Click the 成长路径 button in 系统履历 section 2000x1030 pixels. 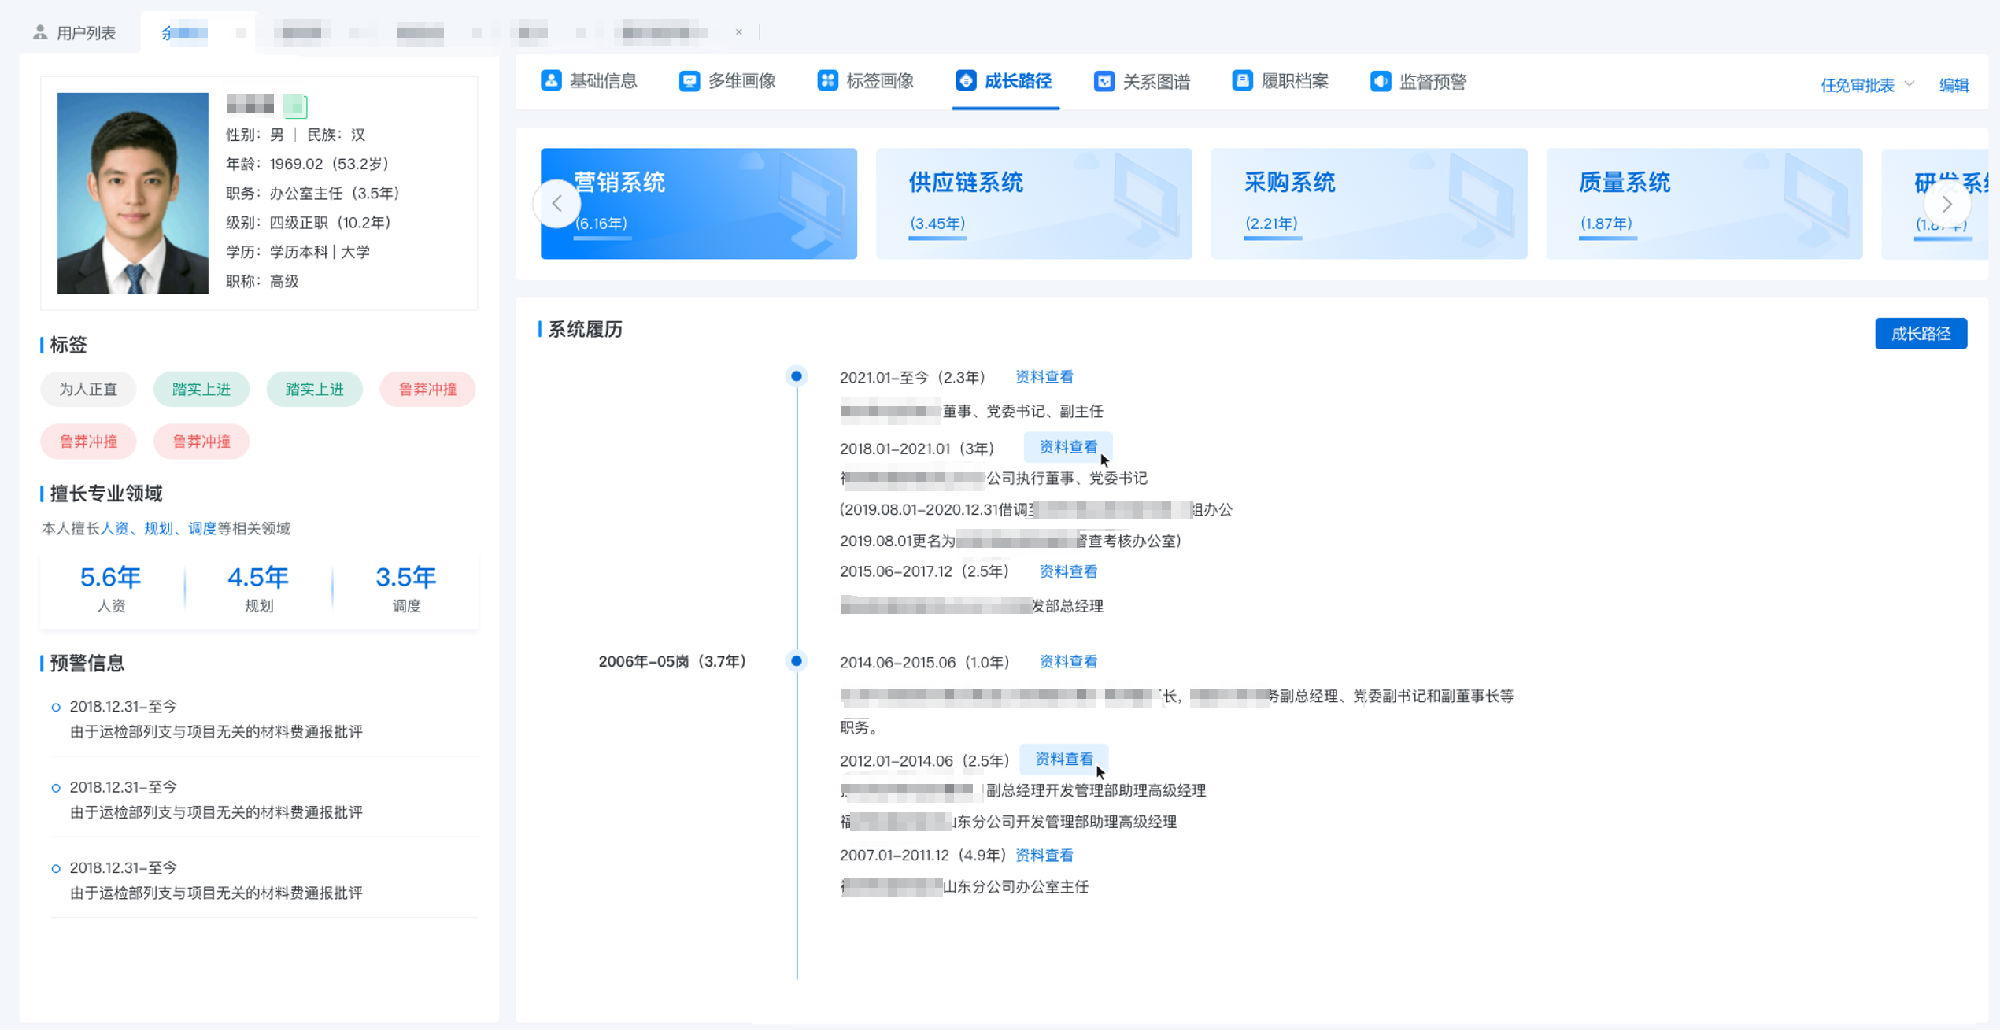(1920, 333)
